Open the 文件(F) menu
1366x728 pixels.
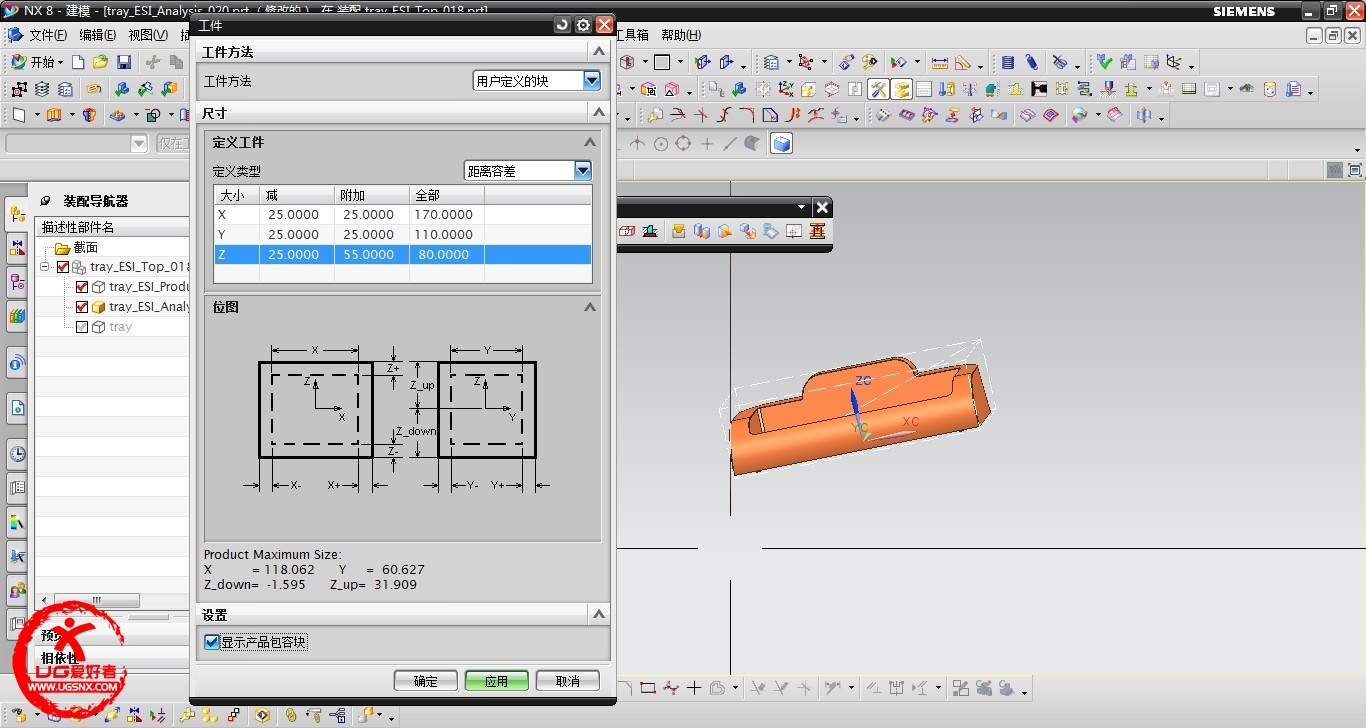pyautogui.click(x=47, y=35)
